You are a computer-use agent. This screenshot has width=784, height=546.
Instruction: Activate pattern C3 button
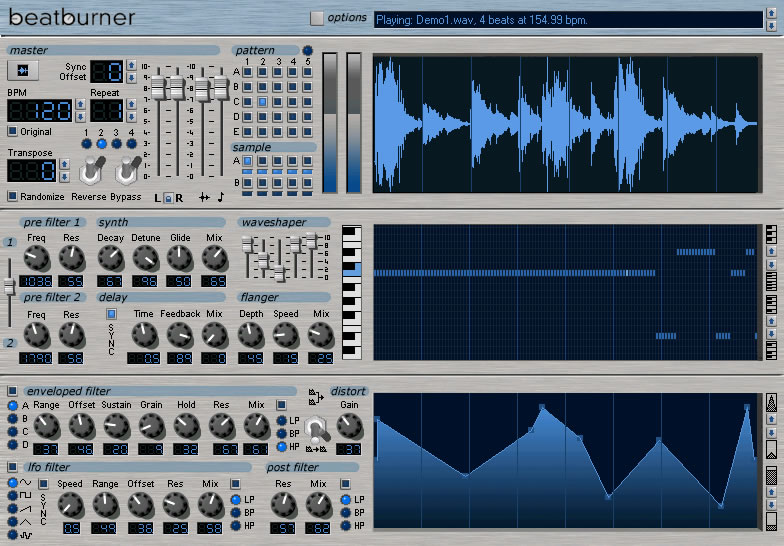tap(278, 102)
